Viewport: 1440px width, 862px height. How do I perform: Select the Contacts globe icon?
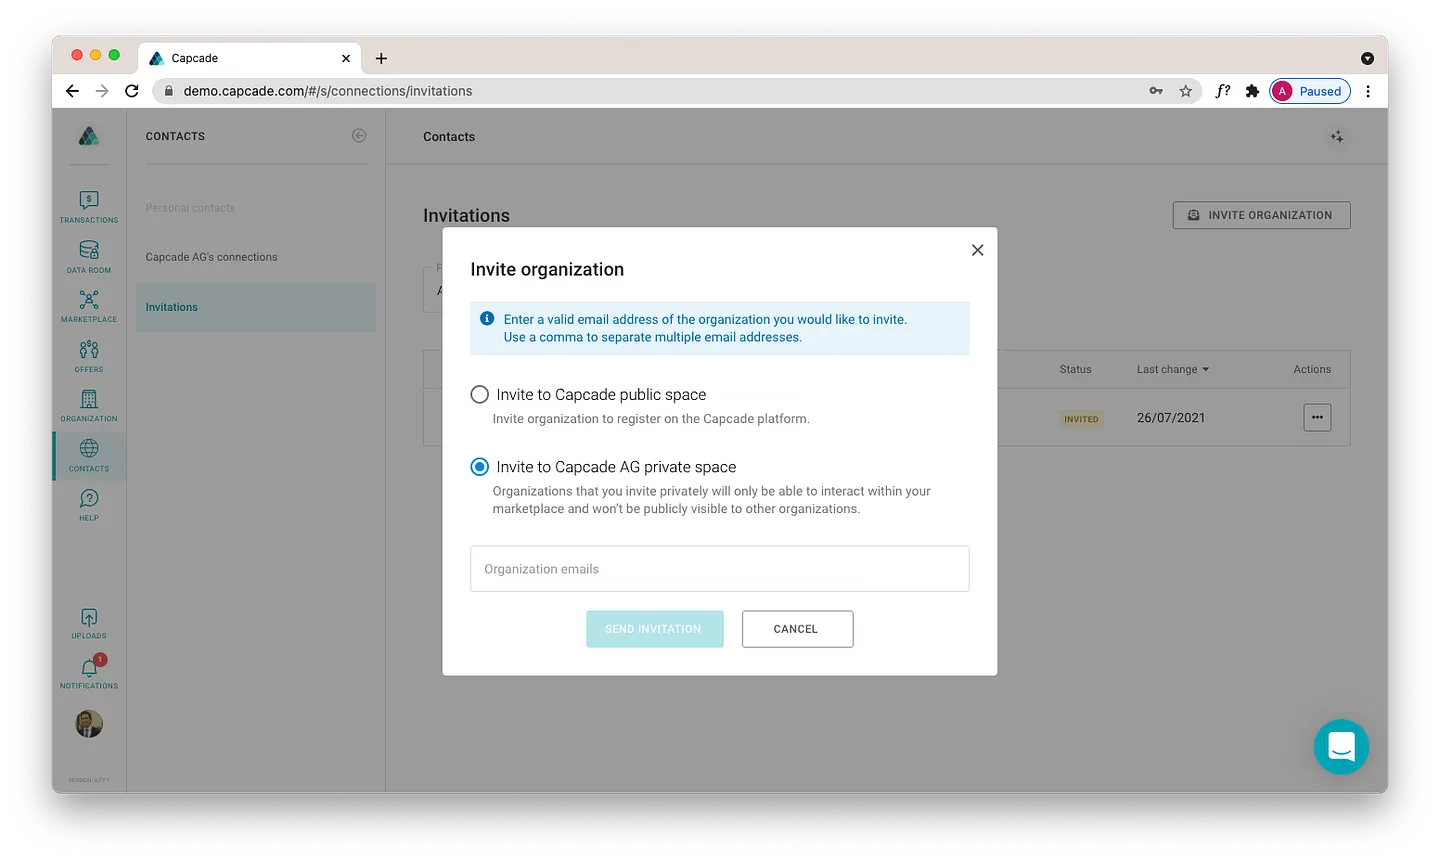pyautogui.click(x=89, y=448)
